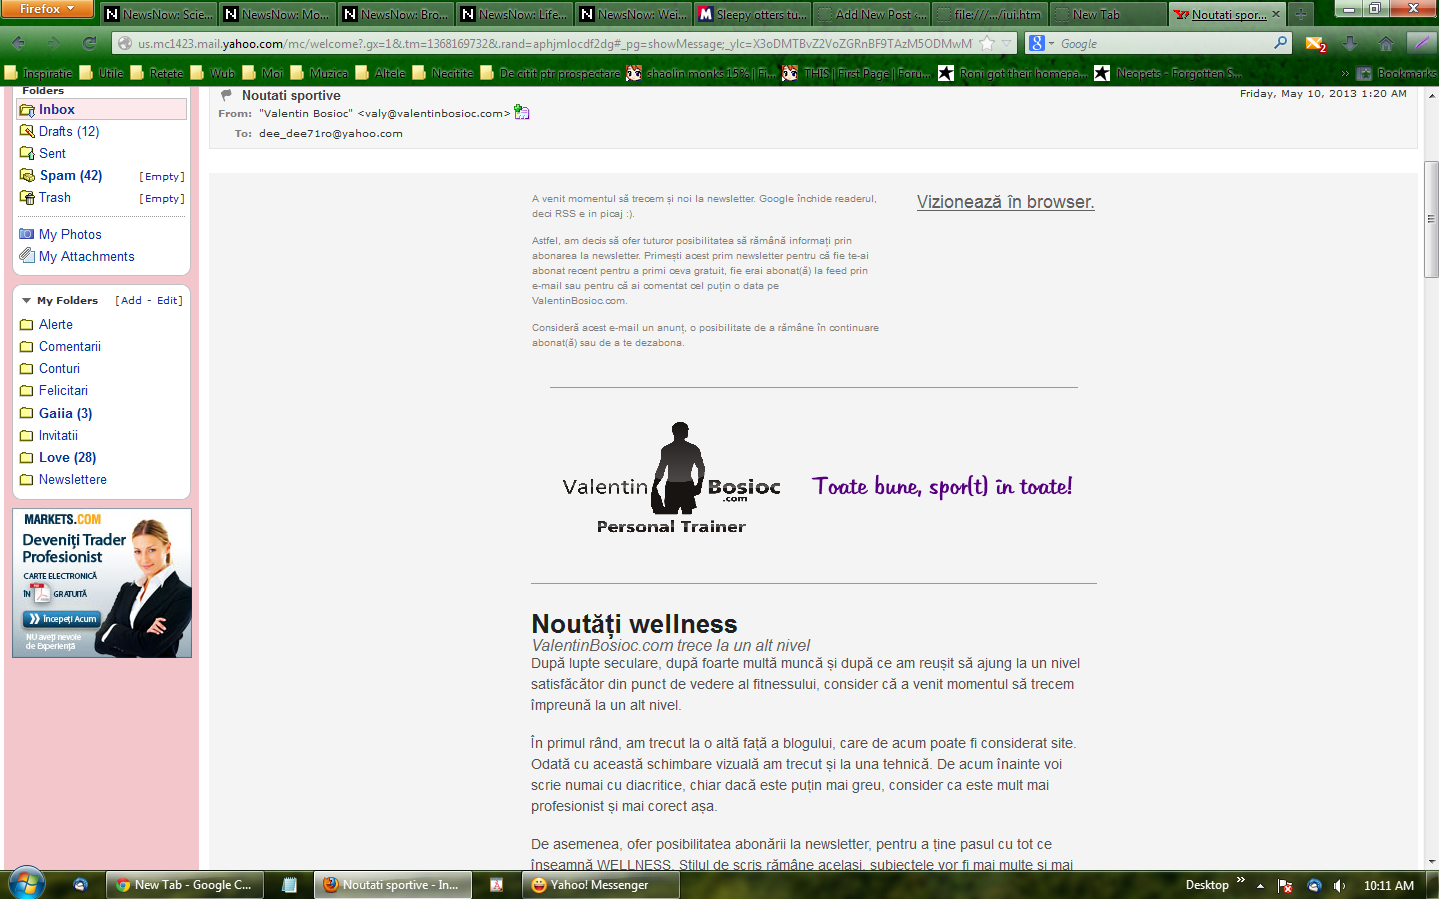
Task: Click the URL address bar
Action: [x=555, y=43]
